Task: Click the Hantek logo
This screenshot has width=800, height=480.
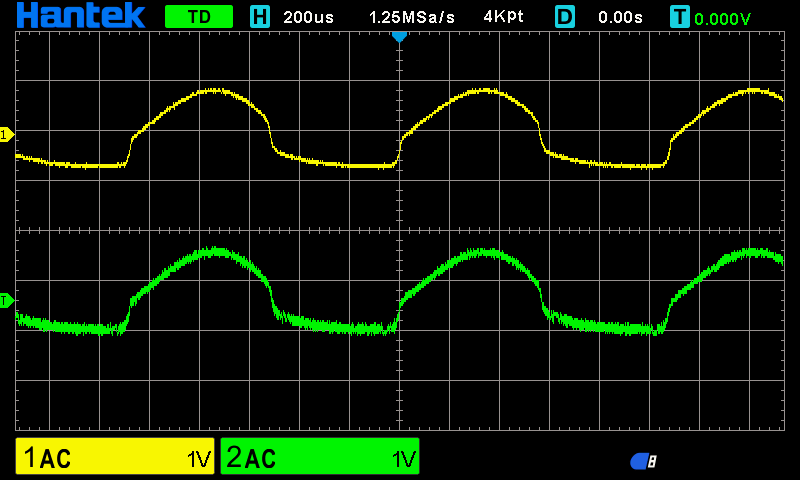Action: click(81, 16)
